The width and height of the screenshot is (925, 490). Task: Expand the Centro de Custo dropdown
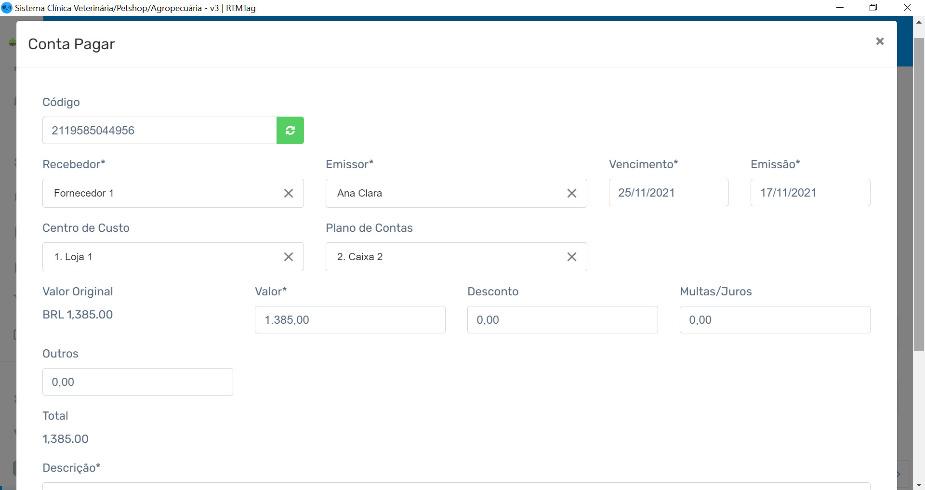tap(160, 257)
